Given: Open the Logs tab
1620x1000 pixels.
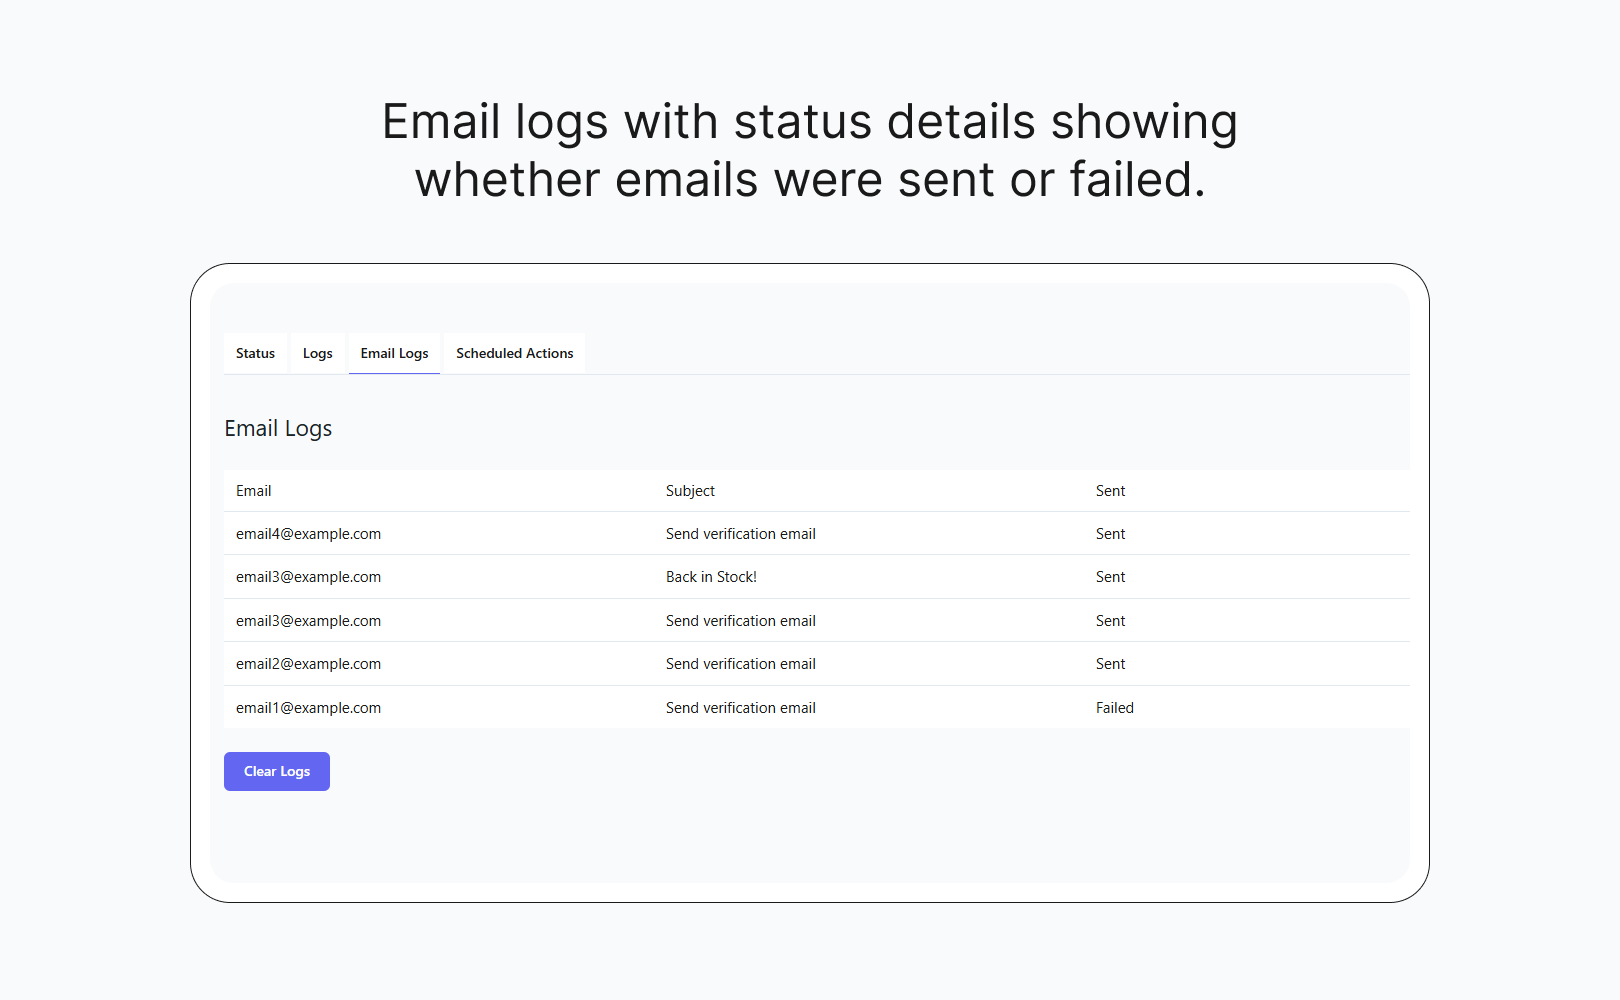Looking at the screenshot, I should (317, 353).
